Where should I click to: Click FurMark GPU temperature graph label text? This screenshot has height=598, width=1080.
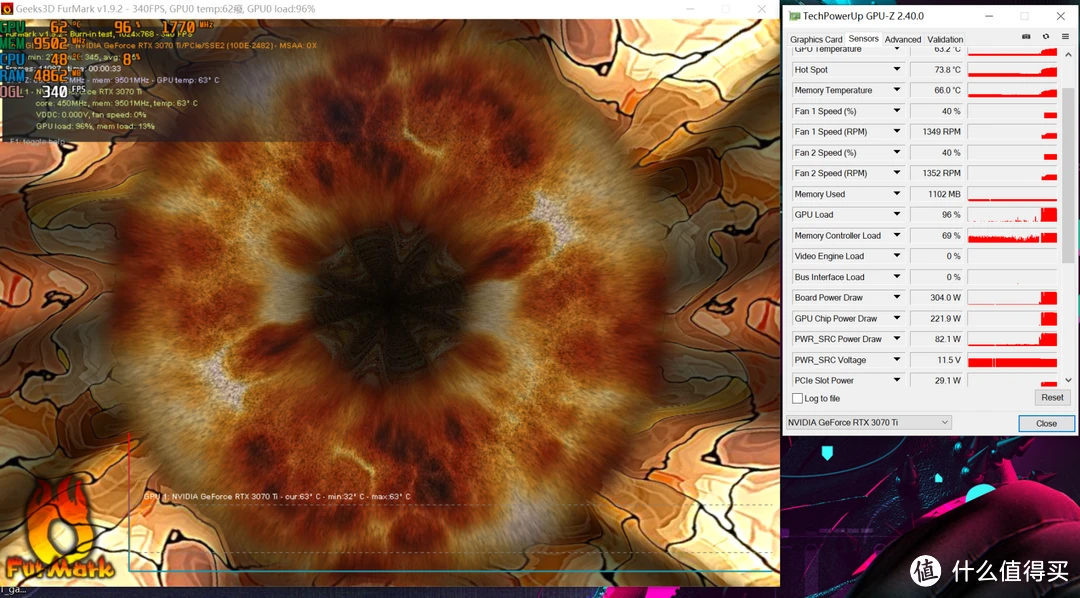coord(277,496)
